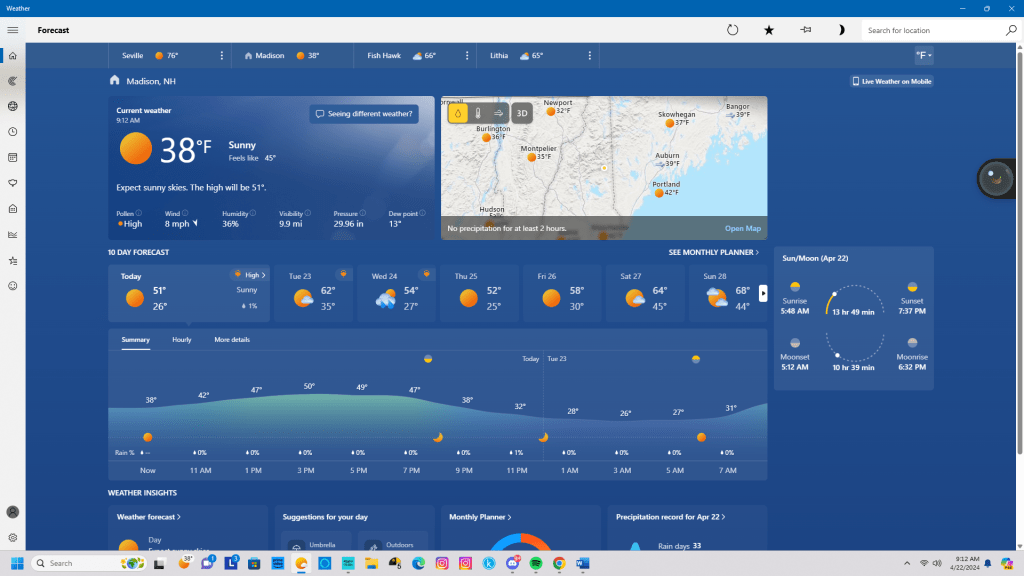1024x576 pixels.
Task: Expand next days in 10 day forecast
Action: (x=763, y=293)
